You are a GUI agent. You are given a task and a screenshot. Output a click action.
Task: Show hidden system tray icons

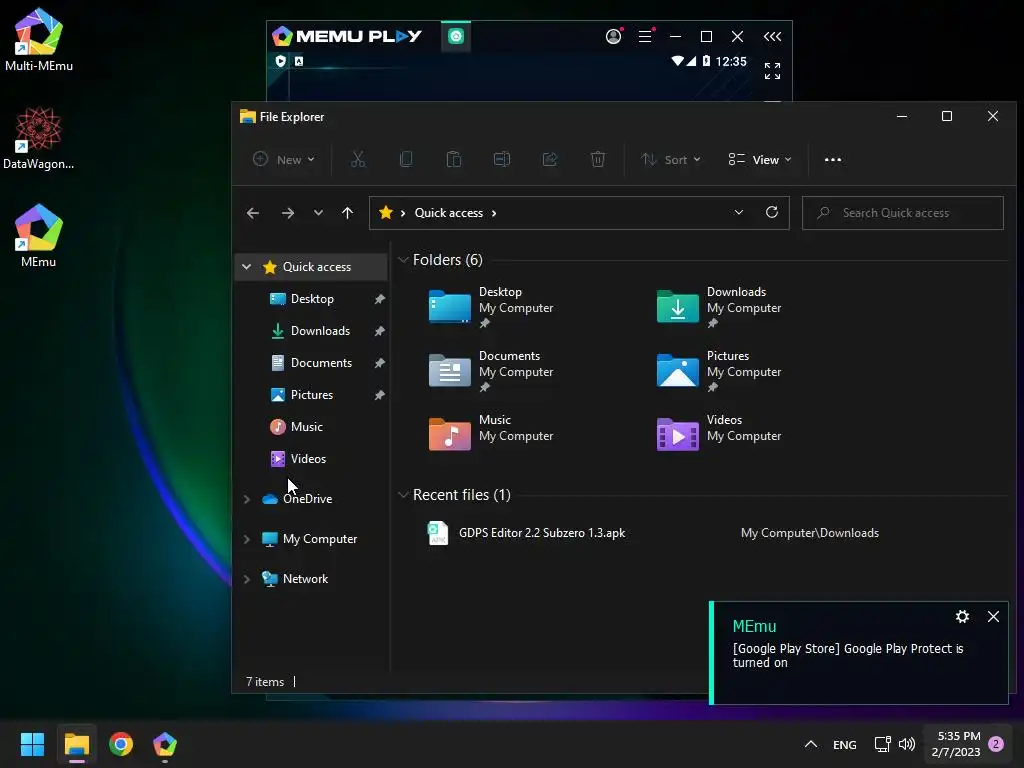[810, 744]
